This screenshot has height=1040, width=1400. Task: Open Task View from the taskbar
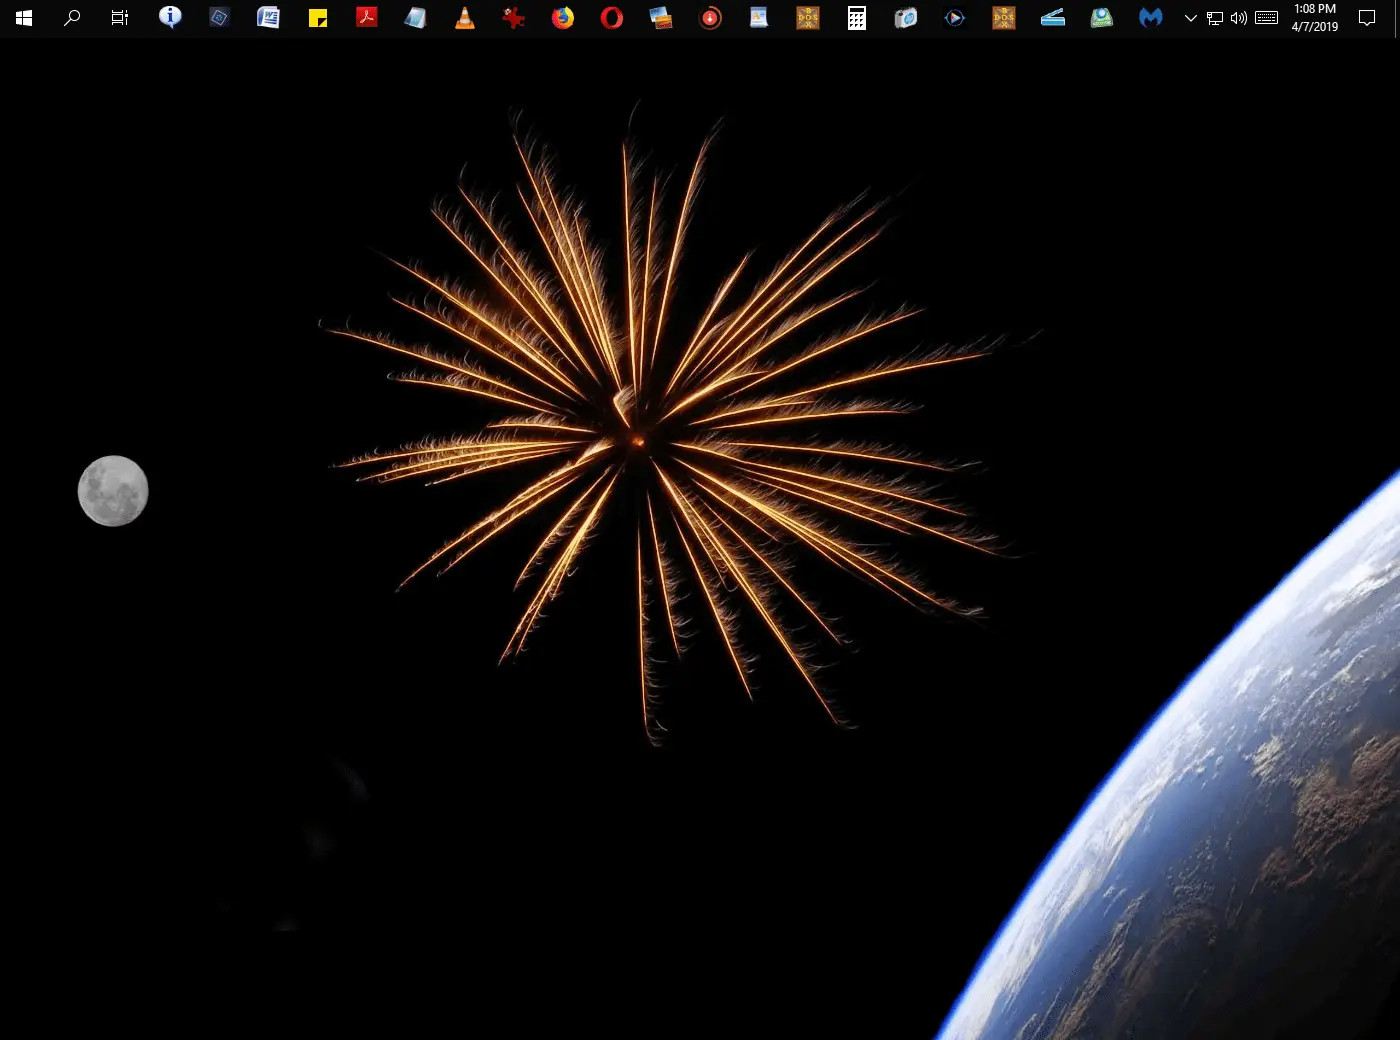pyautogui.click(x=120, y=18)
